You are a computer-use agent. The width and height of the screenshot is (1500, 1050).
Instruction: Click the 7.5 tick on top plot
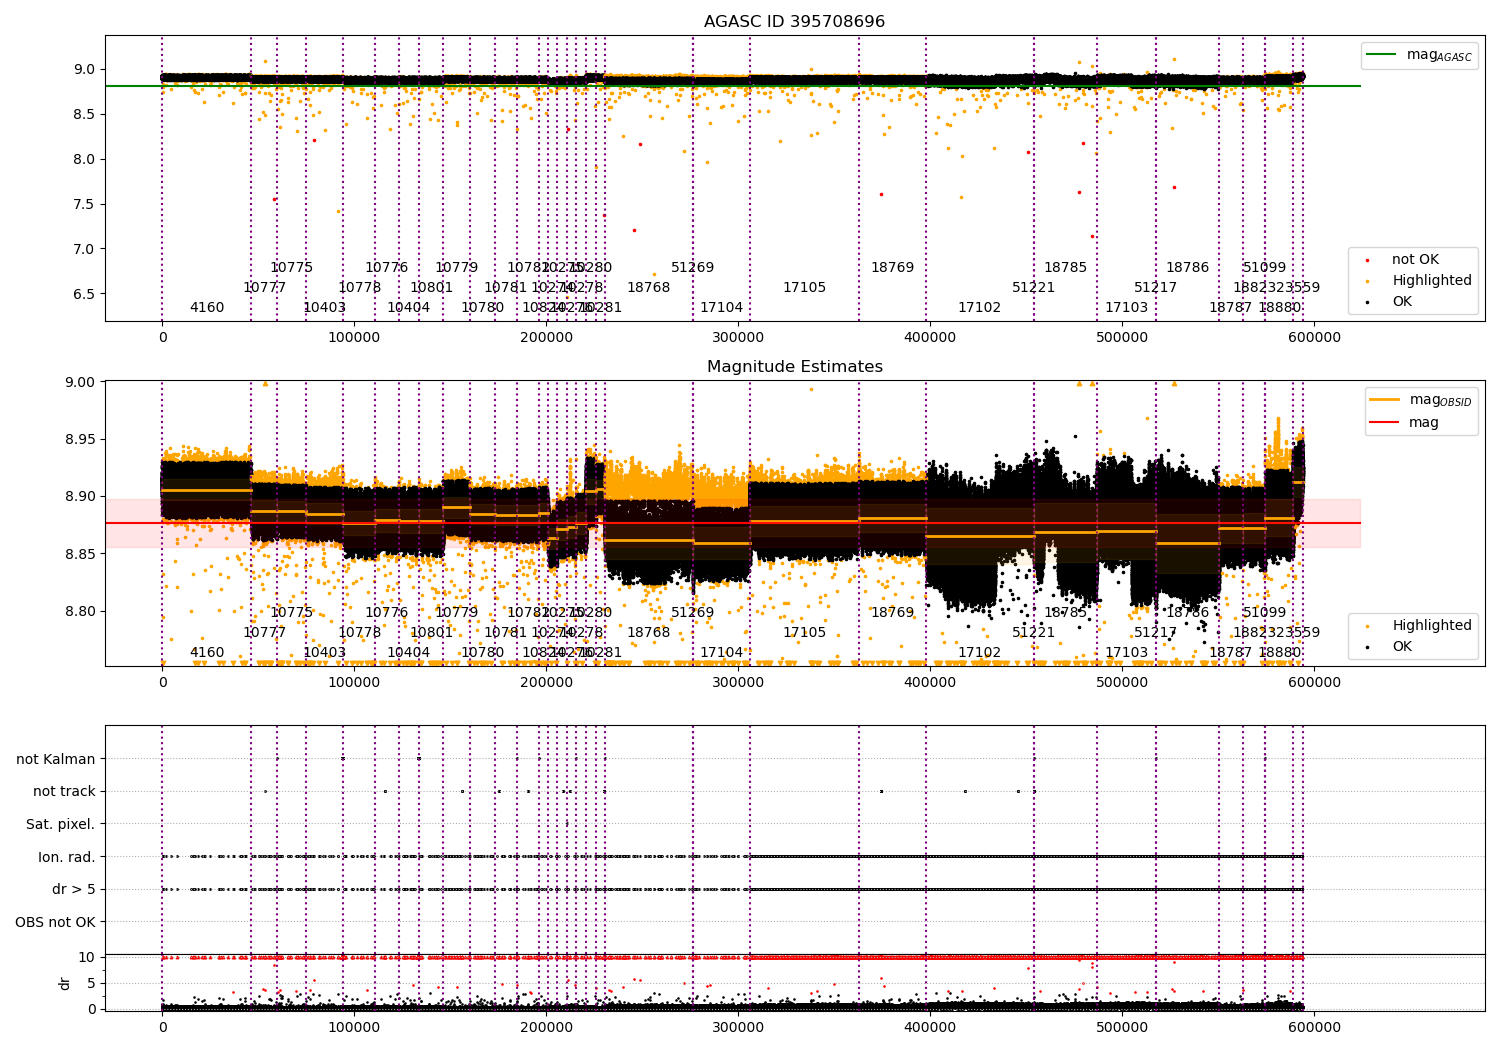84,205
